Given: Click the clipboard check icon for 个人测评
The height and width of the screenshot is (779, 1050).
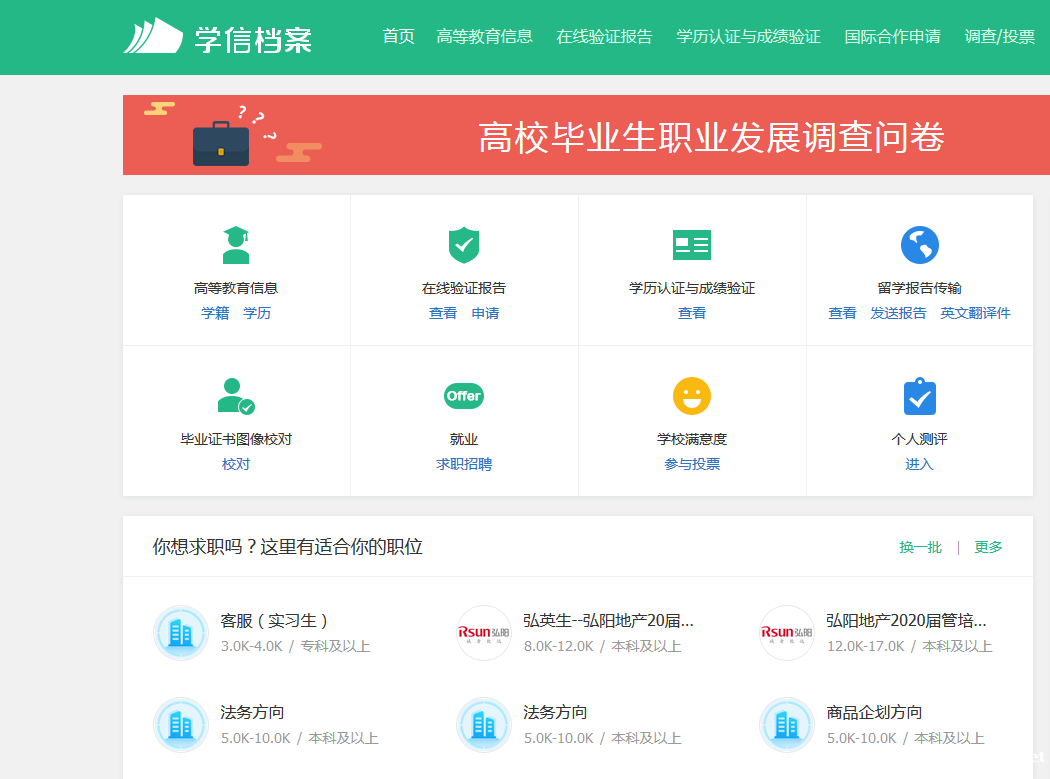Looking at the screenshot, I should pyautogui.click(x=919, y=397).
